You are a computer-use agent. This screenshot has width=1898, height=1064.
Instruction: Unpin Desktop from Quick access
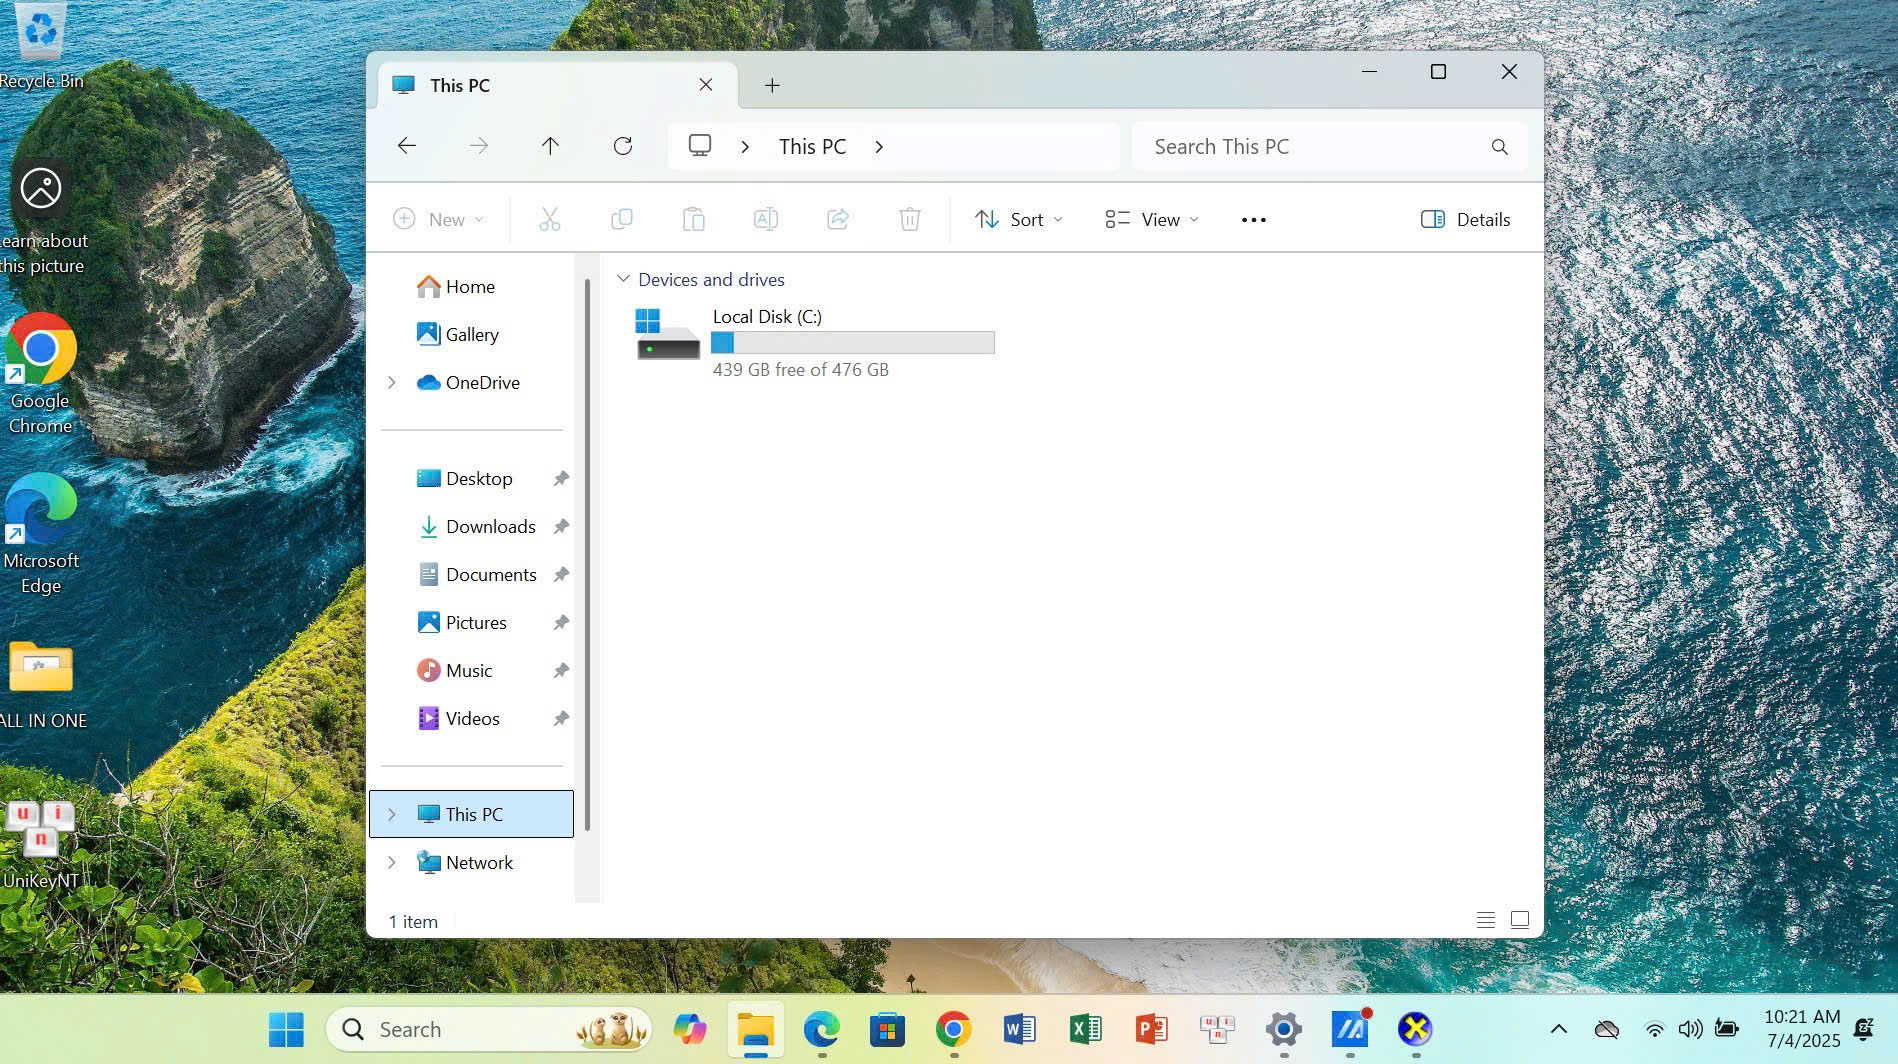[x=561, y=479]
